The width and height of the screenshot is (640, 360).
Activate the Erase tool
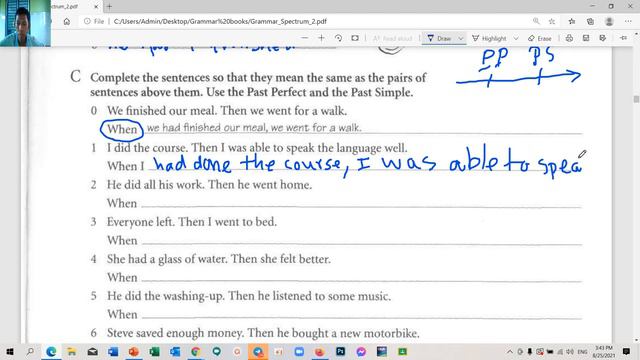click(540, 38)
